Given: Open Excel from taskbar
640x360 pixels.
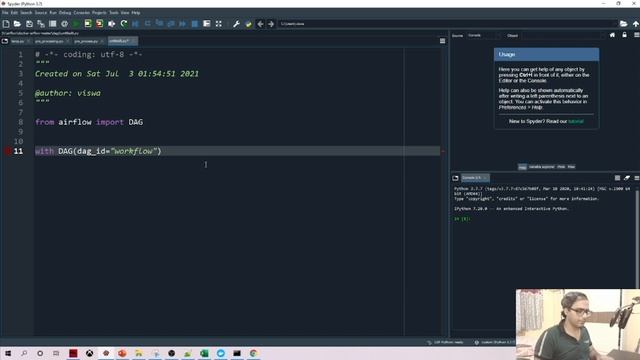Looking at the screenshot, I should coord(204,353).
